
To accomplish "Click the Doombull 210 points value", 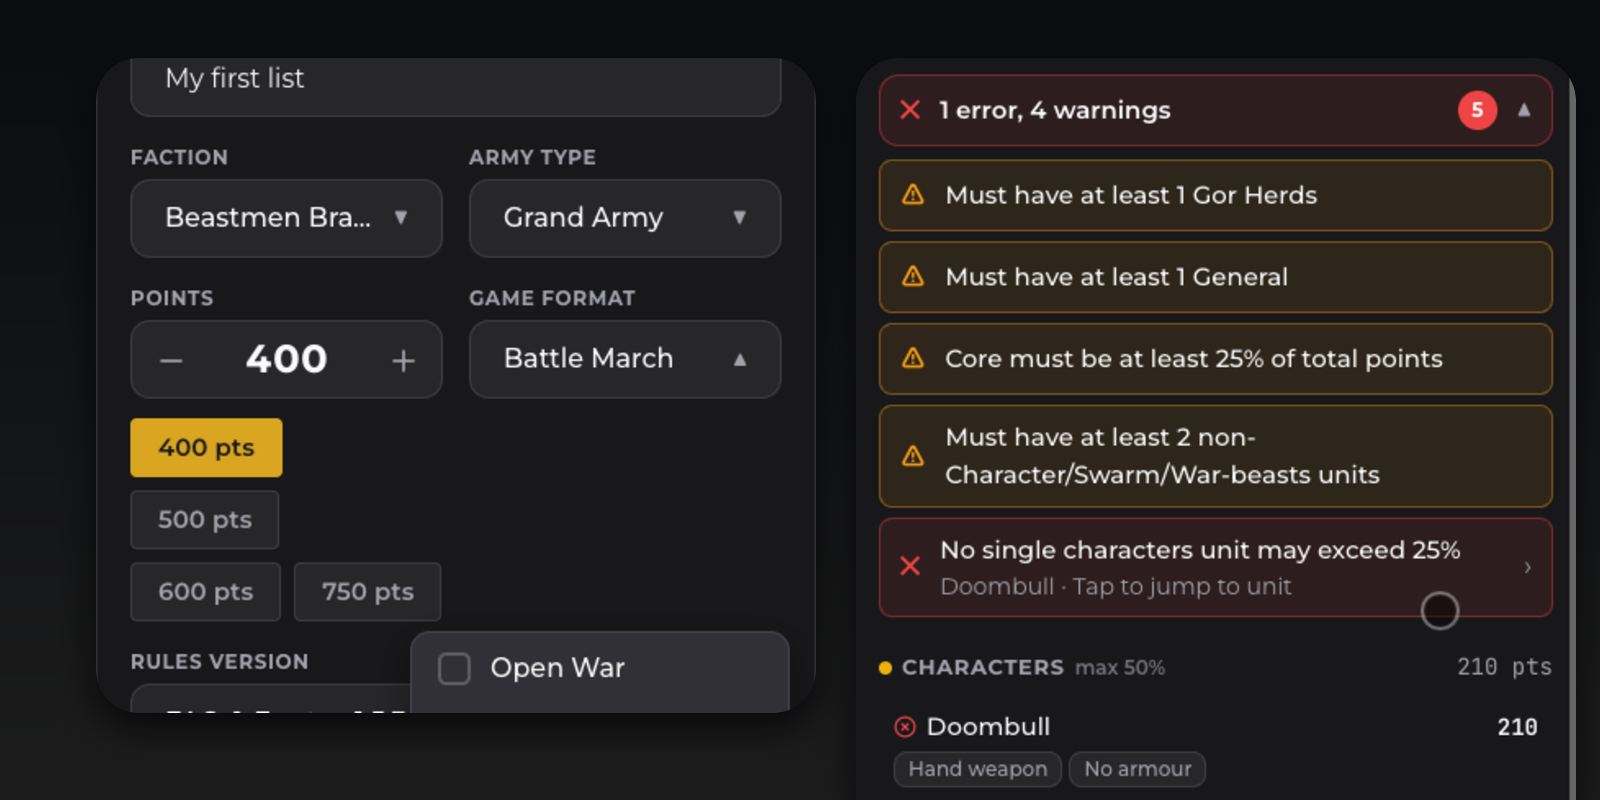I will click(x=1517, y=727).
